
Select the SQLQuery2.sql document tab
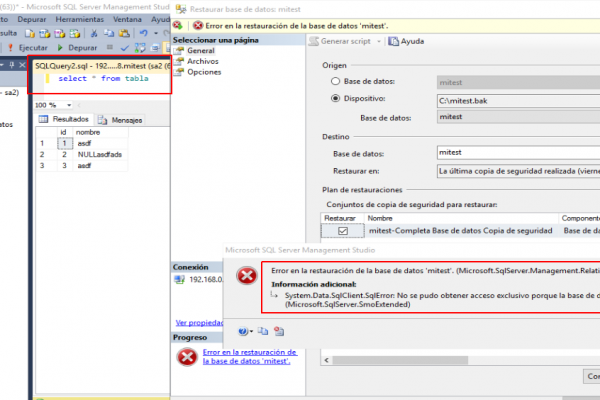102,66
